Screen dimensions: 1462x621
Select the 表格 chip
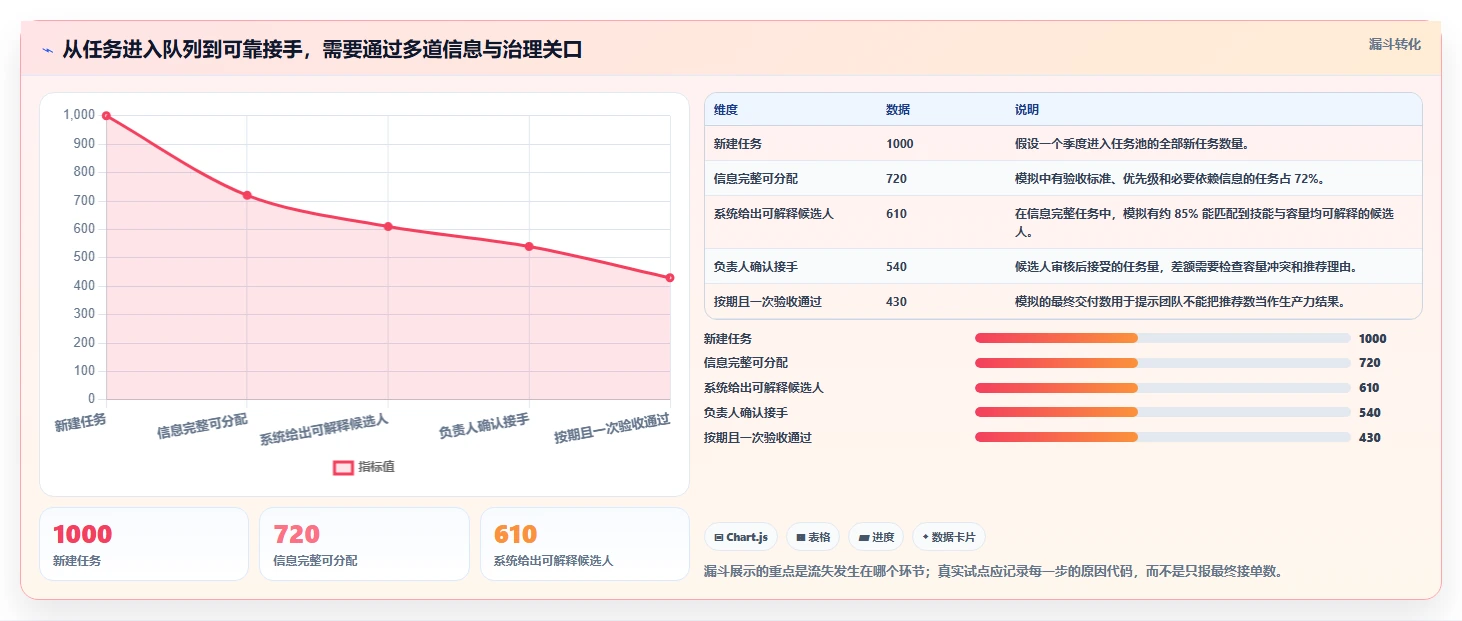coord(813,537)
